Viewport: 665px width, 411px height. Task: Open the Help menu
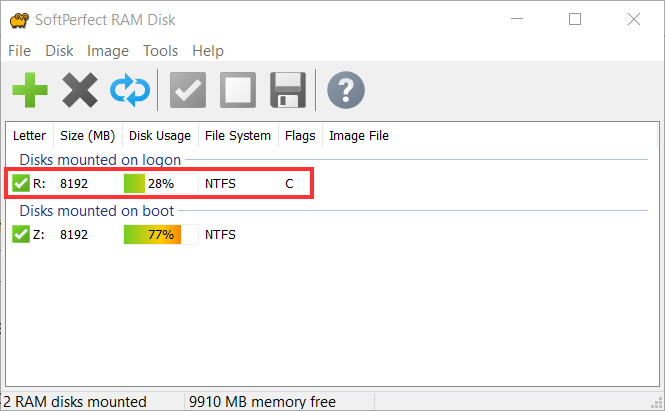(x=208, y=51)
